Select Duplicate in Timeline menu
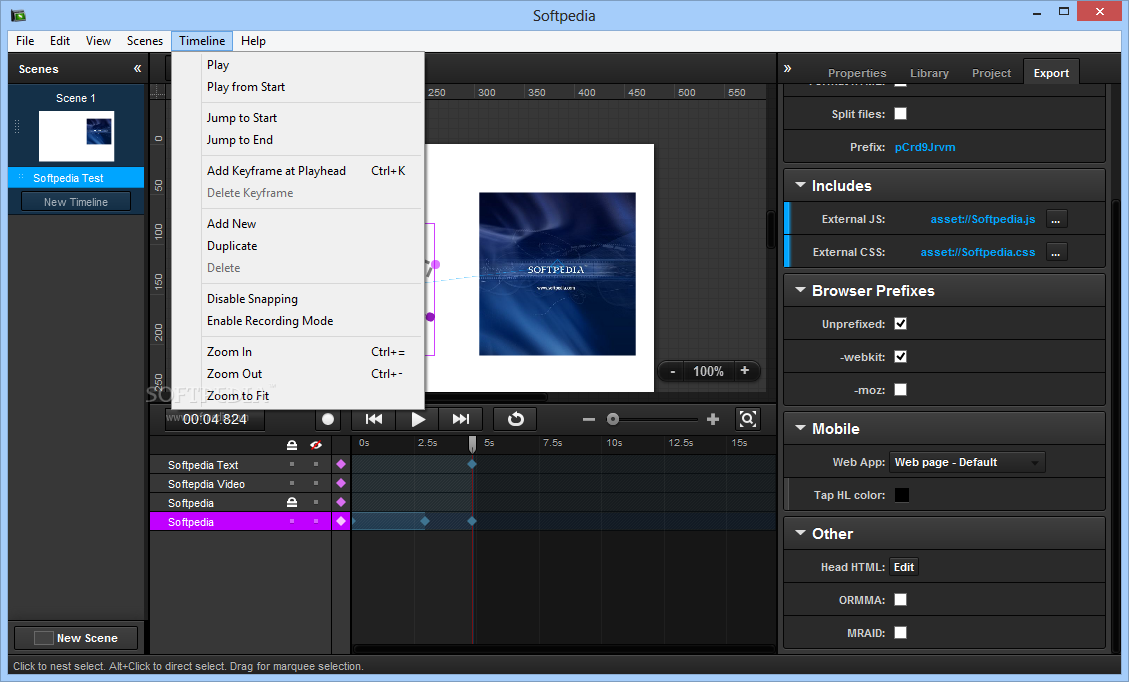1129x682 pixels. (x=298, y=246)
